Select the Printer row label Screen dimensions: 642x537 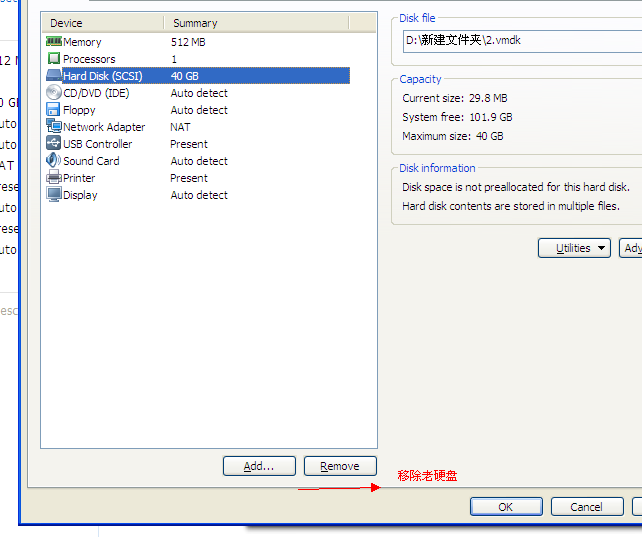pos(79,178)
